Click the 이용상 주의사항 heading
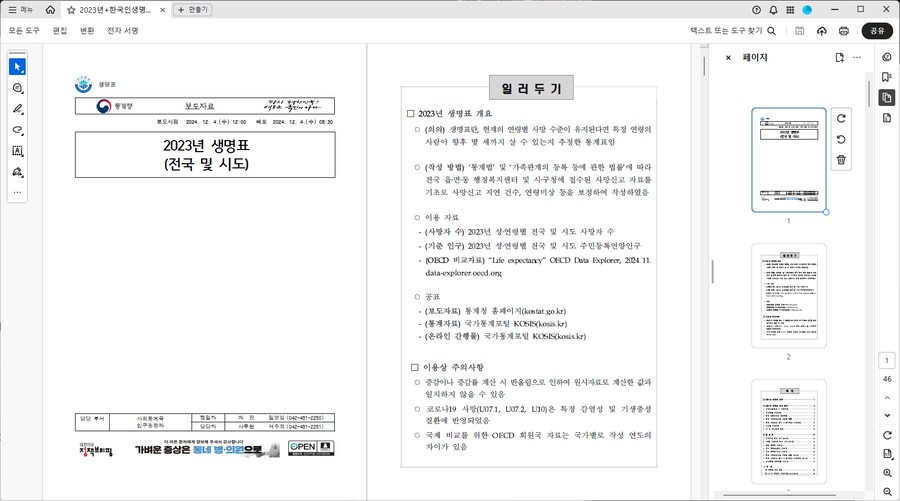900x501 pixels. coord(453,367)
